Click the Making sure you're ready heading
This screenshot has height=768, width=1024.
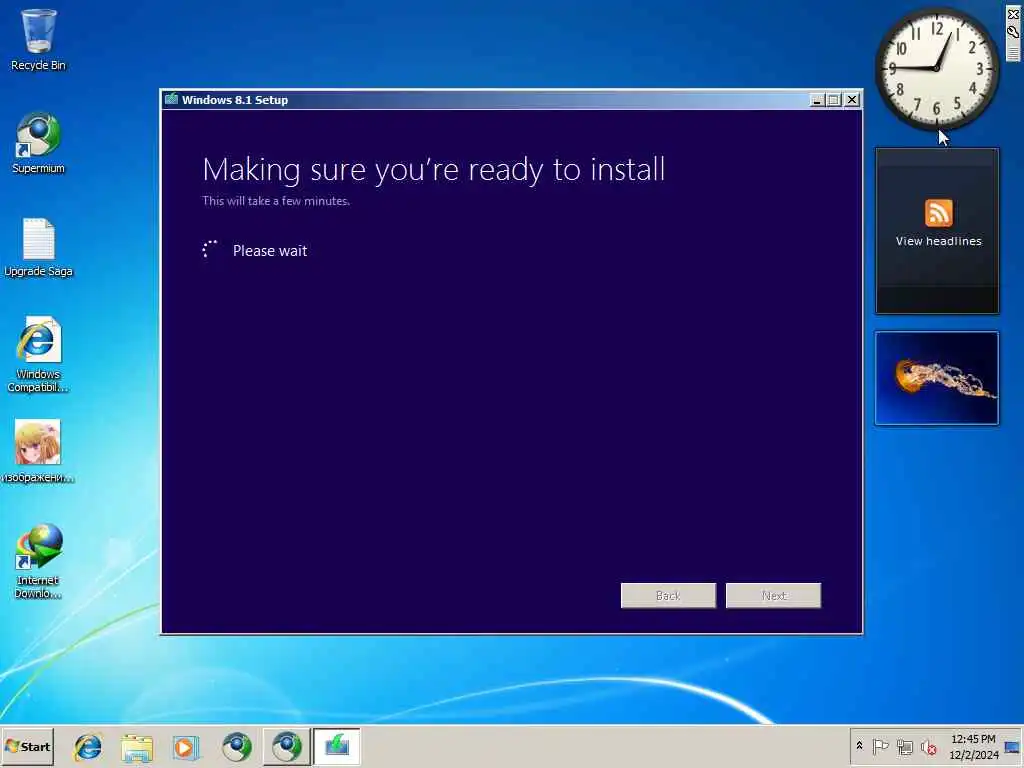pyautogui.click(x=434, y=170)
